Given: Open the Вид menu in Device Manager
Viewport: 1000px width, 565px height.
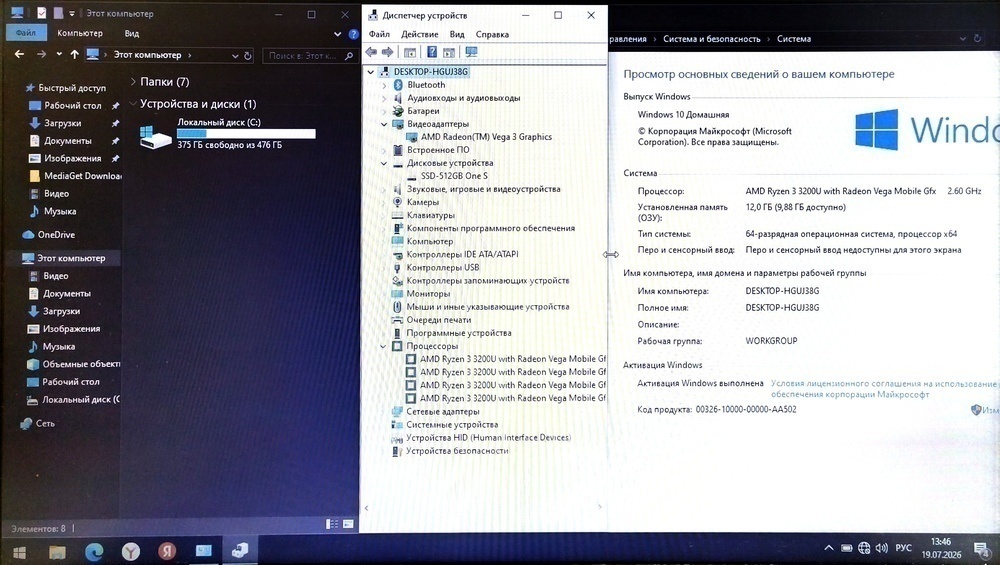Looking at the screenshot, I should (457, 34).
